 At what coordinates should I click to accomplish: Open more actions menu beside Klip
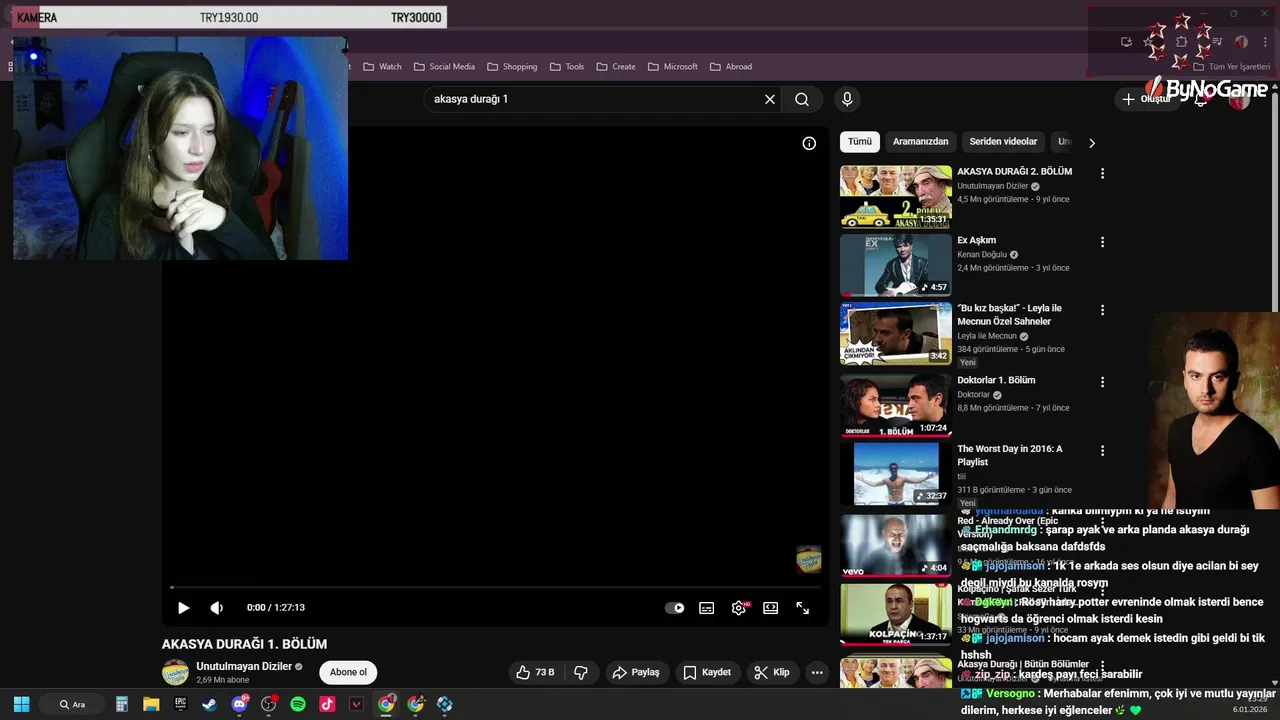click(817, 672)
